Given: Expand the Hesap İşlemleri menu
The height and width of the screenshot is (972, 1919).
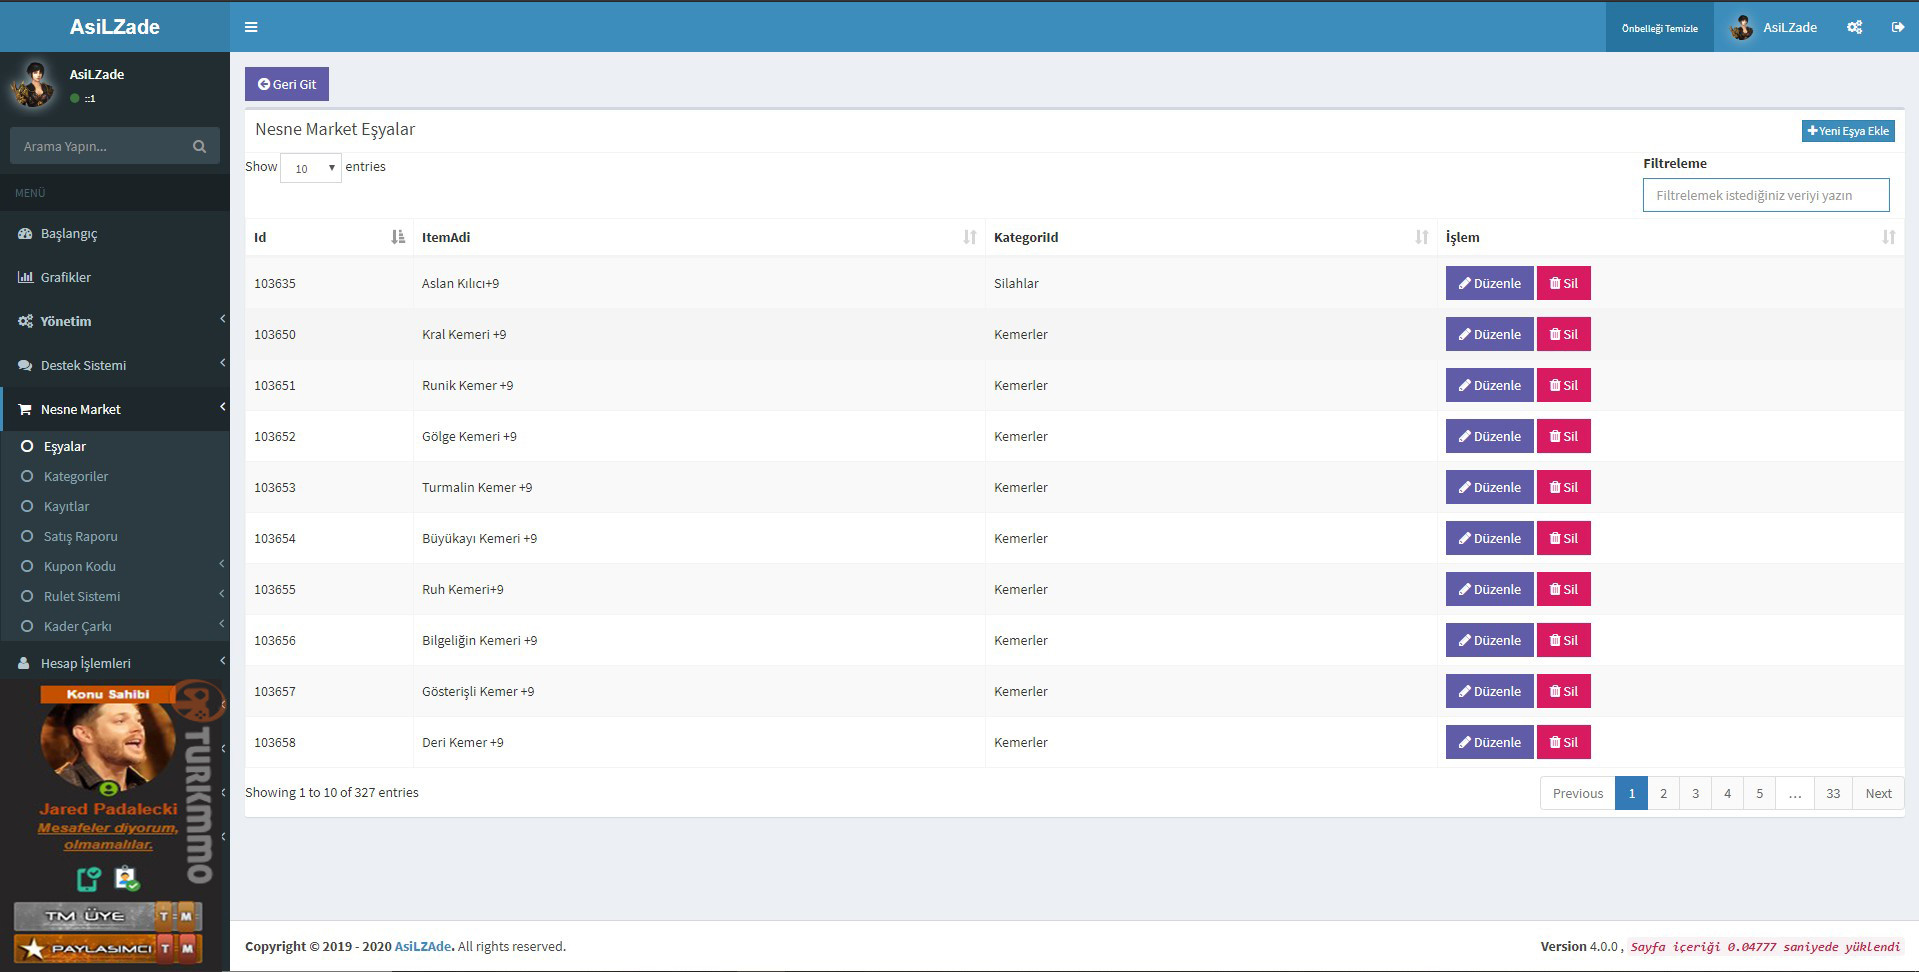Looking at the screenshot, I should (115, 663).
